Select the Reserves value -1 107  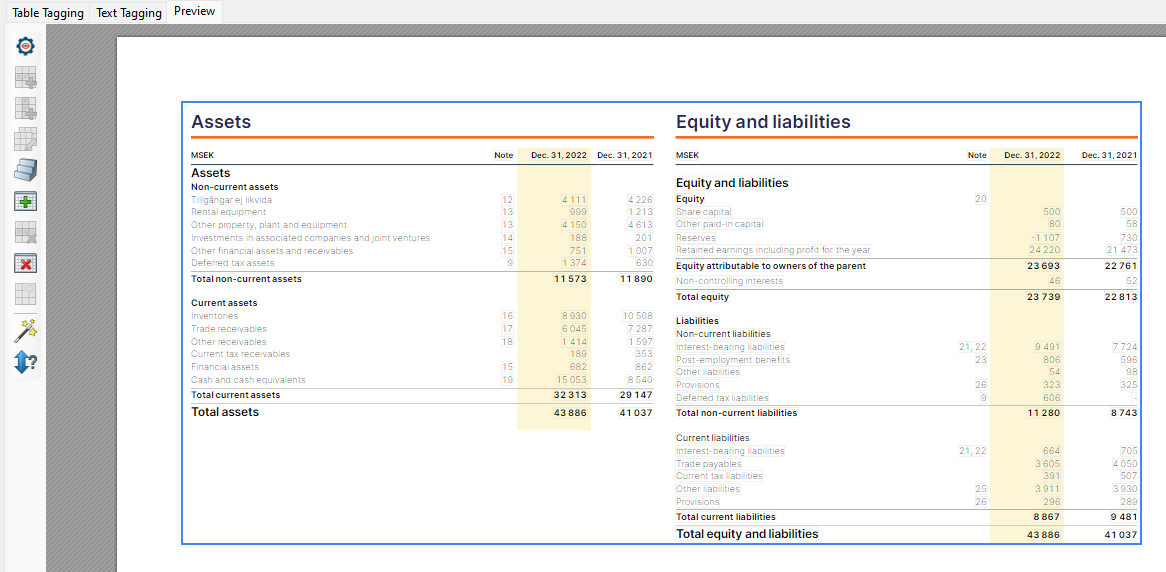tap(1044, 237)
